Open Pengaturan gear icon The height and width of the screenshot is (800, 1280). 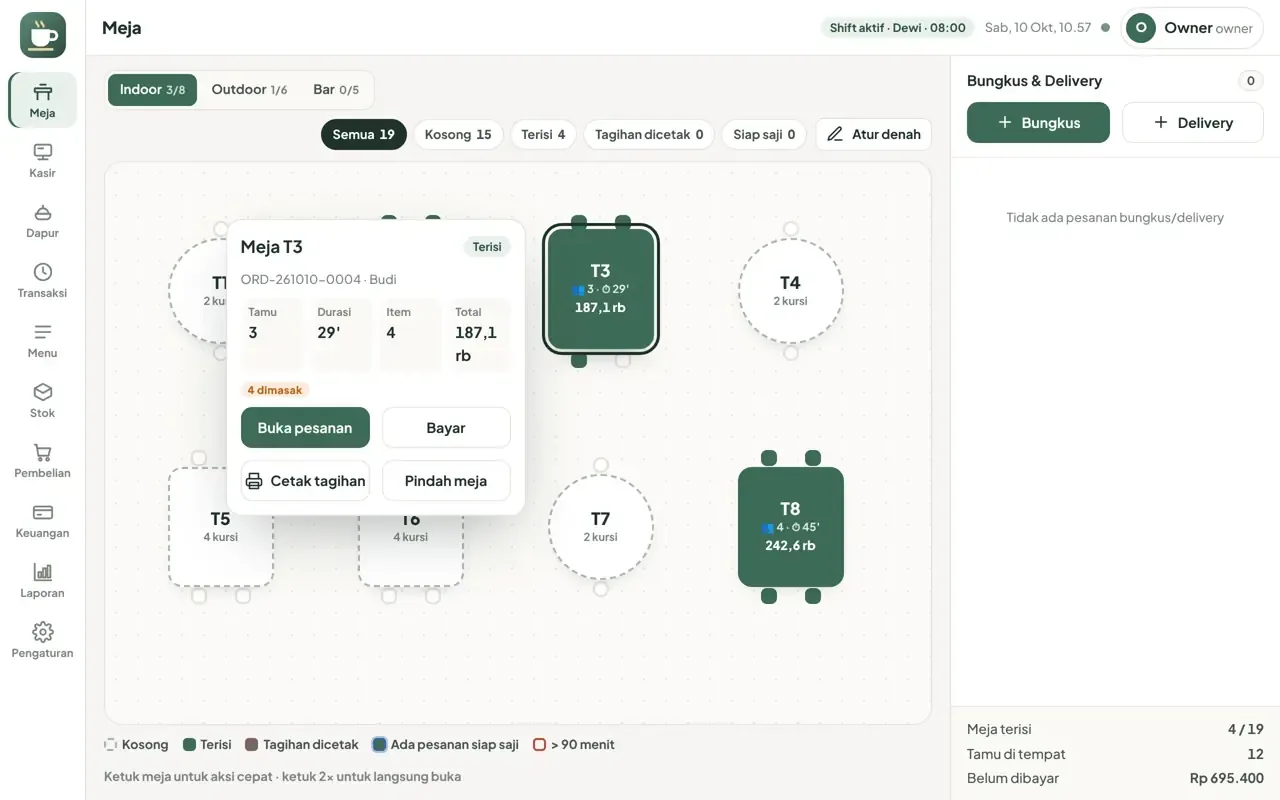[42, 632]
